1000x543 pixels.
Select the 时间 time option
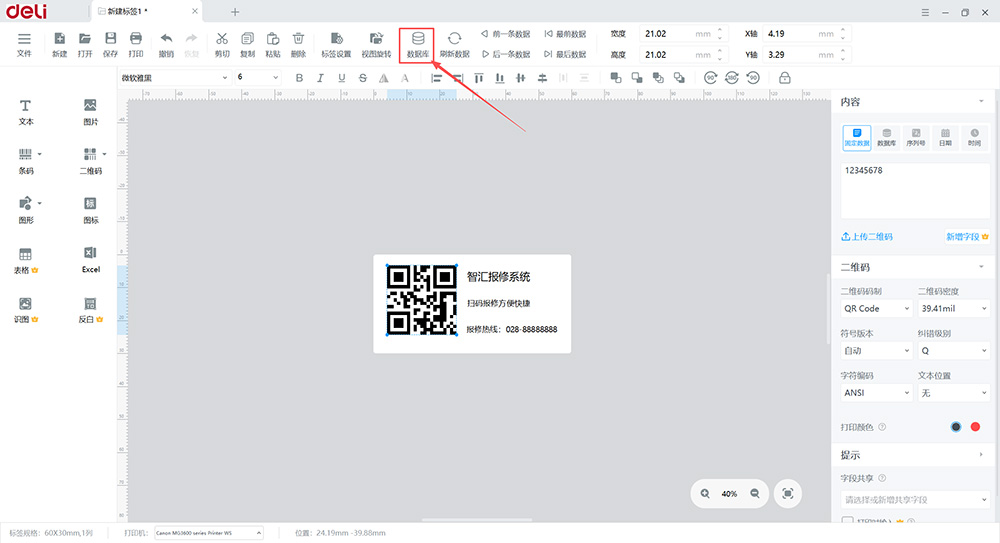click(974, 137)
